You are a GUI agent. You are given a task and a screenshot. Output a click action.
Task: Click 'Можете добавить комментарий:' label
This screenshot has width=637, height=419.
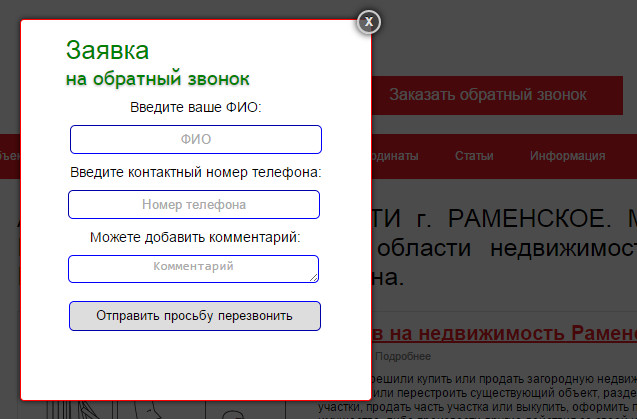click(x=195, y=237)
